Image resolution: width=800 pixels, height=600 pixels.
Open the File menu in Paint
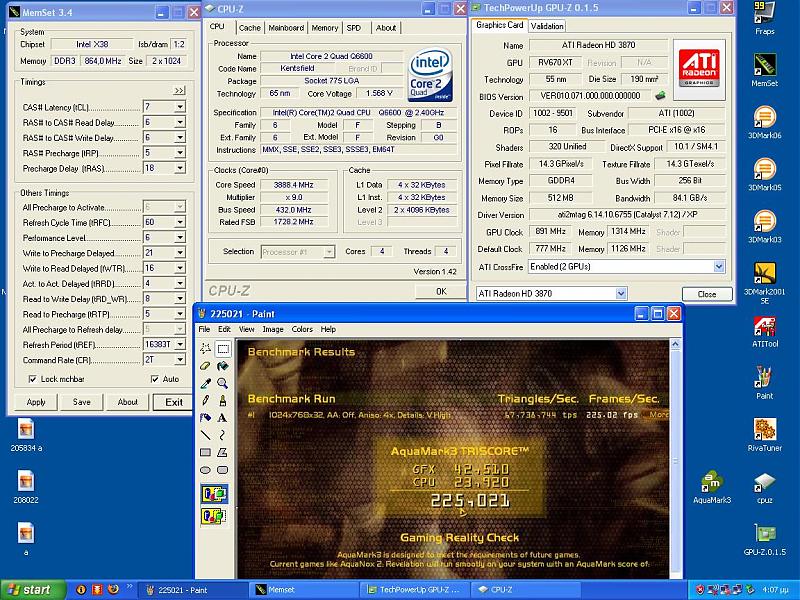point(205,330)
